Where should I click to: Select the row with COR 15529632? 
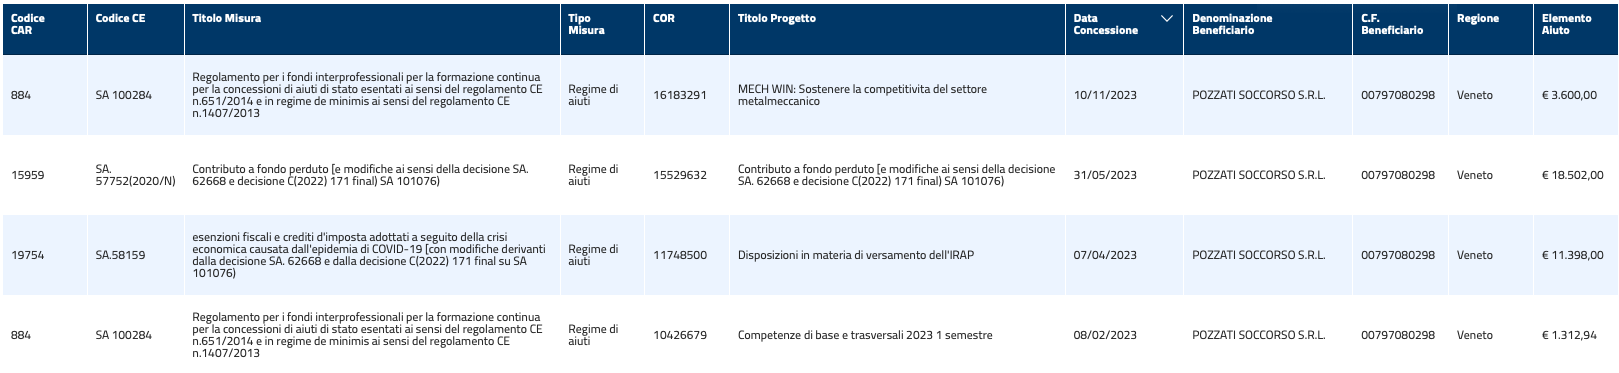[x=809, y=175]
